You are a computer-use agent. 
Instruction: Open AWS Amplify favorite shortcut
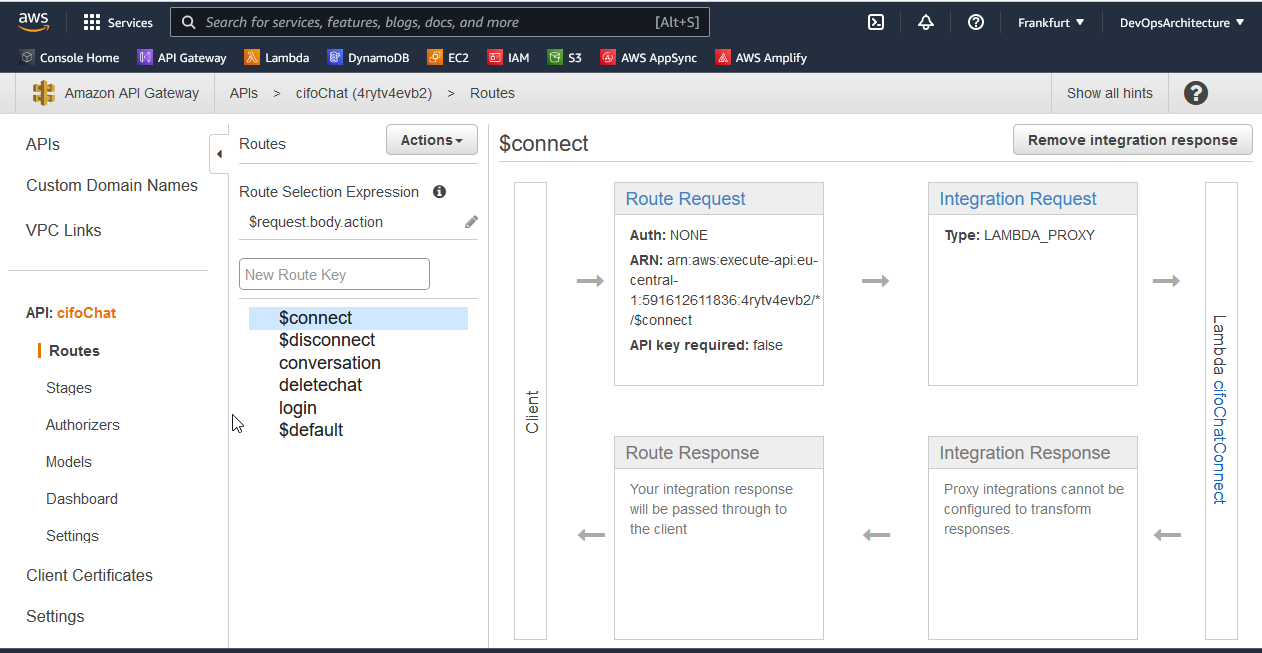click(761, 58)
